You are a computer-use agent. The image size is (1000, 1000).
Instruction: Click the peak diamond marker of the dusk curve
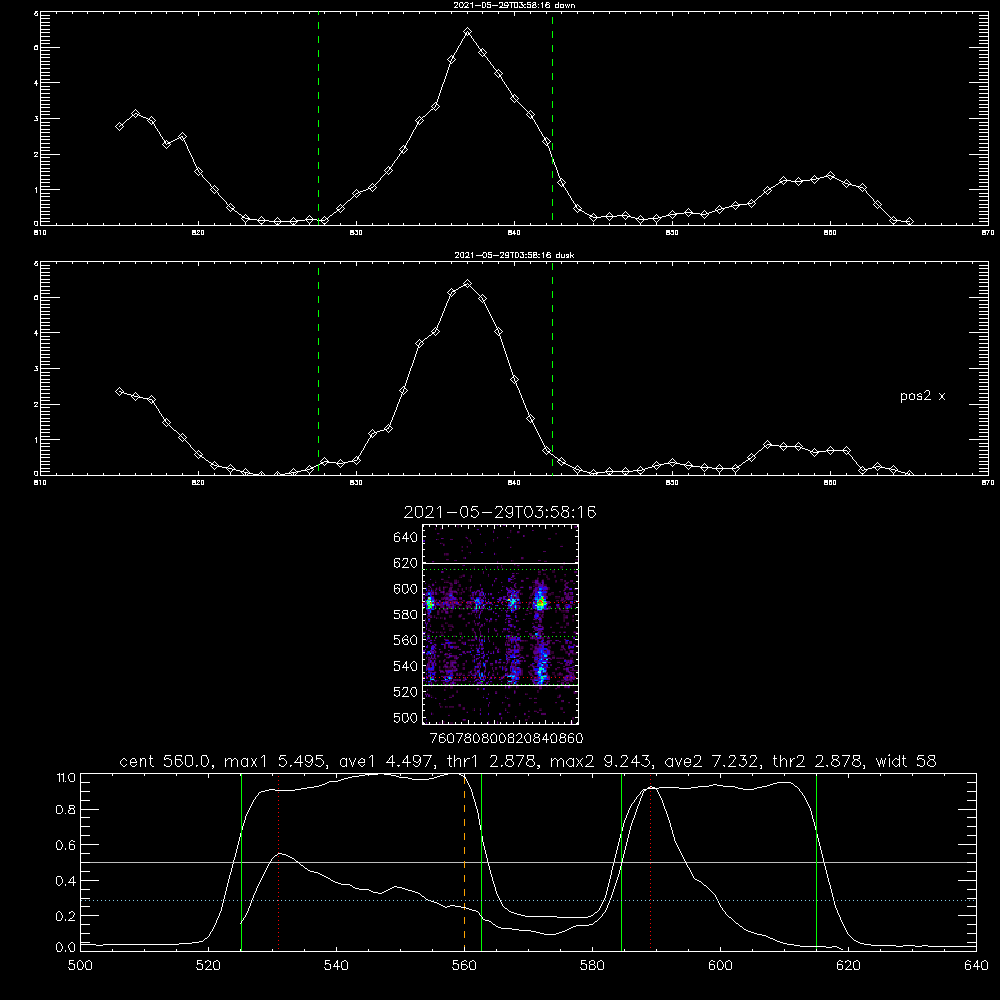coord(467,283)
